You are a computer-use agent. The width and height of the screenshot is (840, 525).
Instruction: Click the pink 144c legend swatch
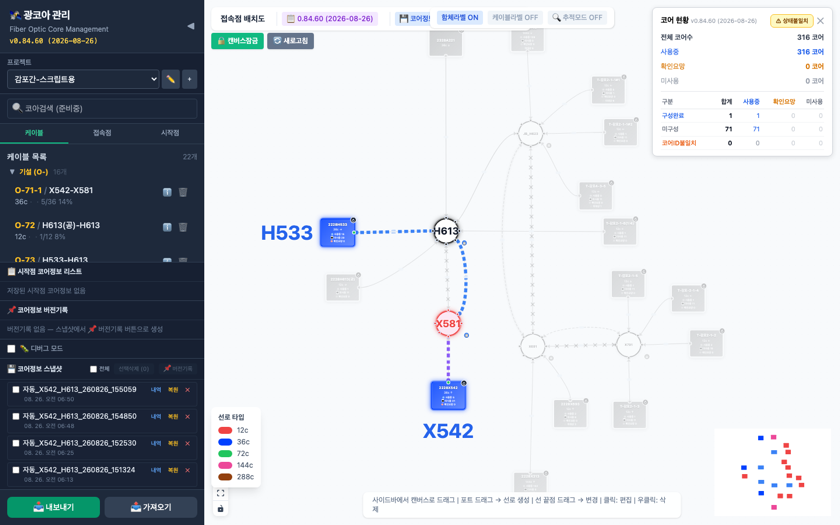225,466
